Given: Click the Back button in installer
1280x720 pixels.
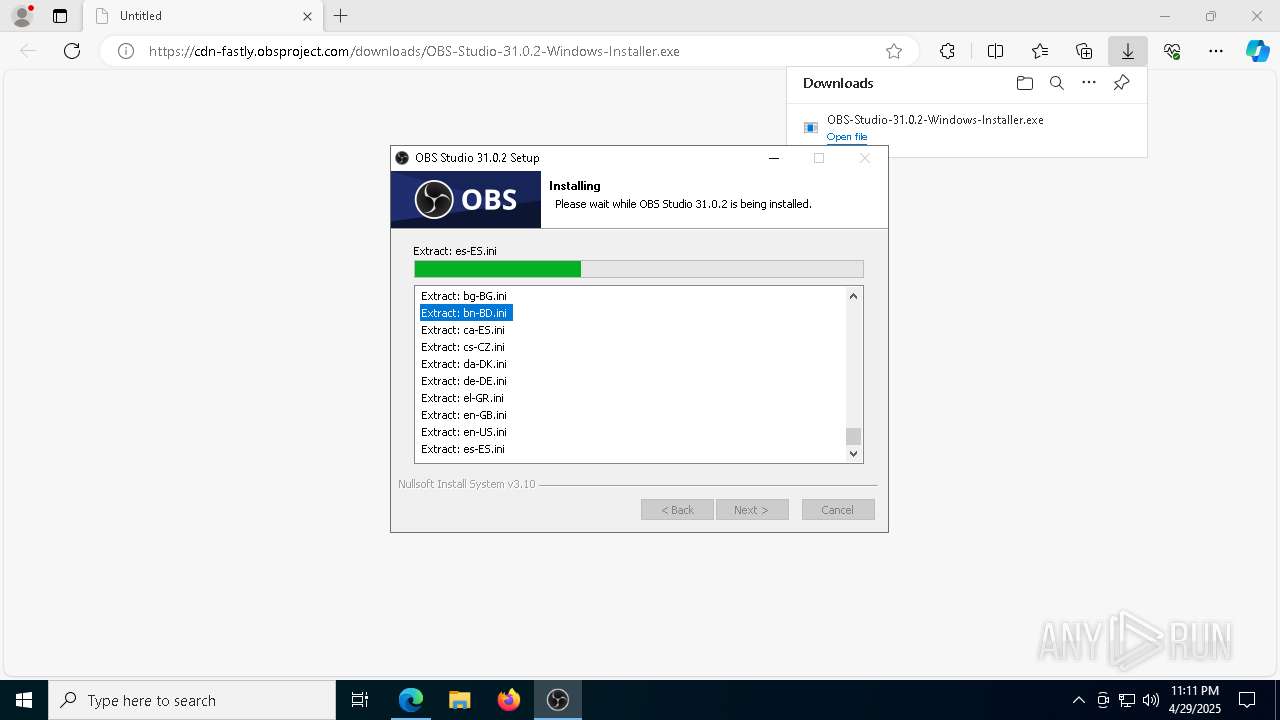Looking at the screenshot, I should [677, 510].
